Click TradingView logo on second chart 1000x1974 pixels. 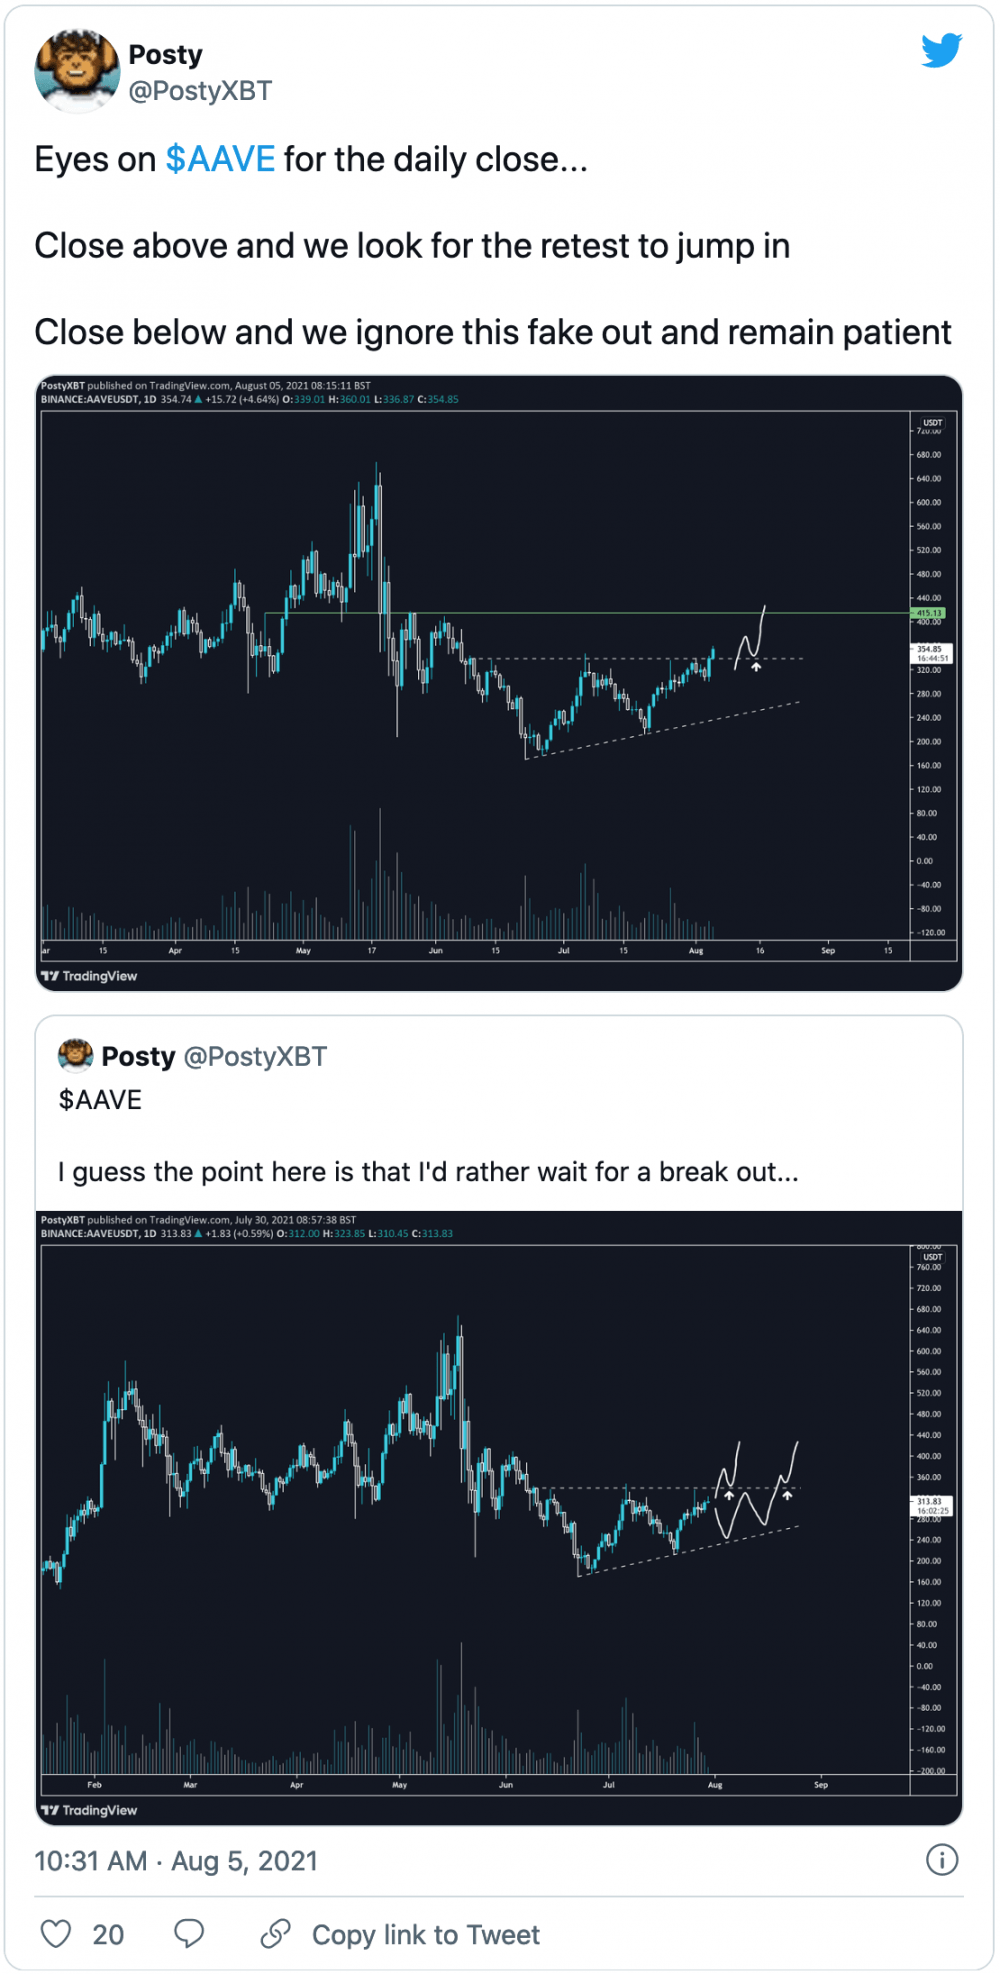pyautogui.click(x=89, y=1810)
